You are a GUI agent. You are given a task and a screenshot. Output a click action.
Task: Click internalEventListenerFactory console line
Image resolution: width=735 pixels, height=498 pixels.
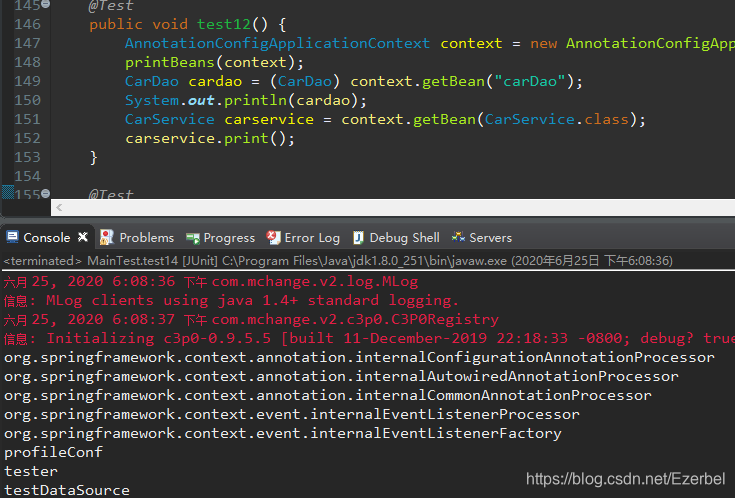pos(283,433)
